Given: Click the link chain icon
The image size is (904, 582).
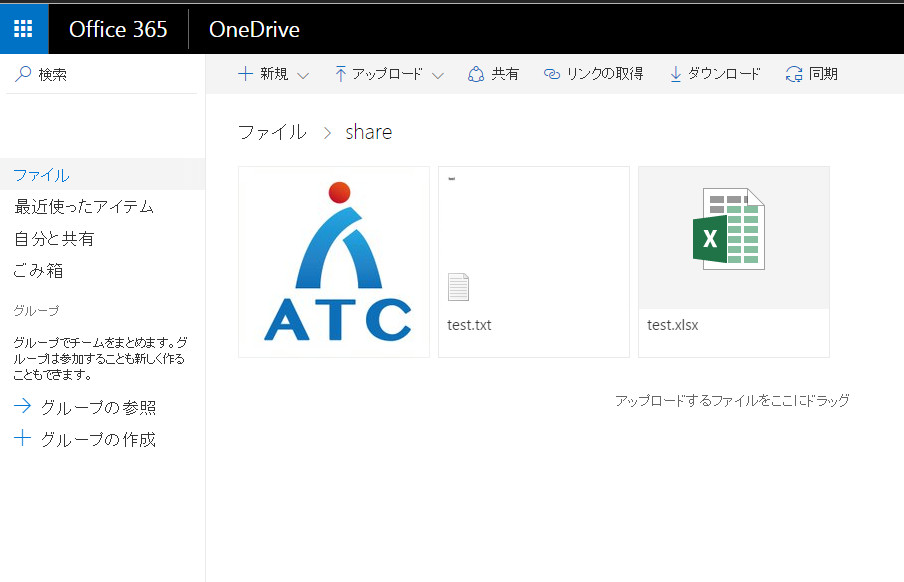Looking at the screenshot, I should tap(552, 74).
